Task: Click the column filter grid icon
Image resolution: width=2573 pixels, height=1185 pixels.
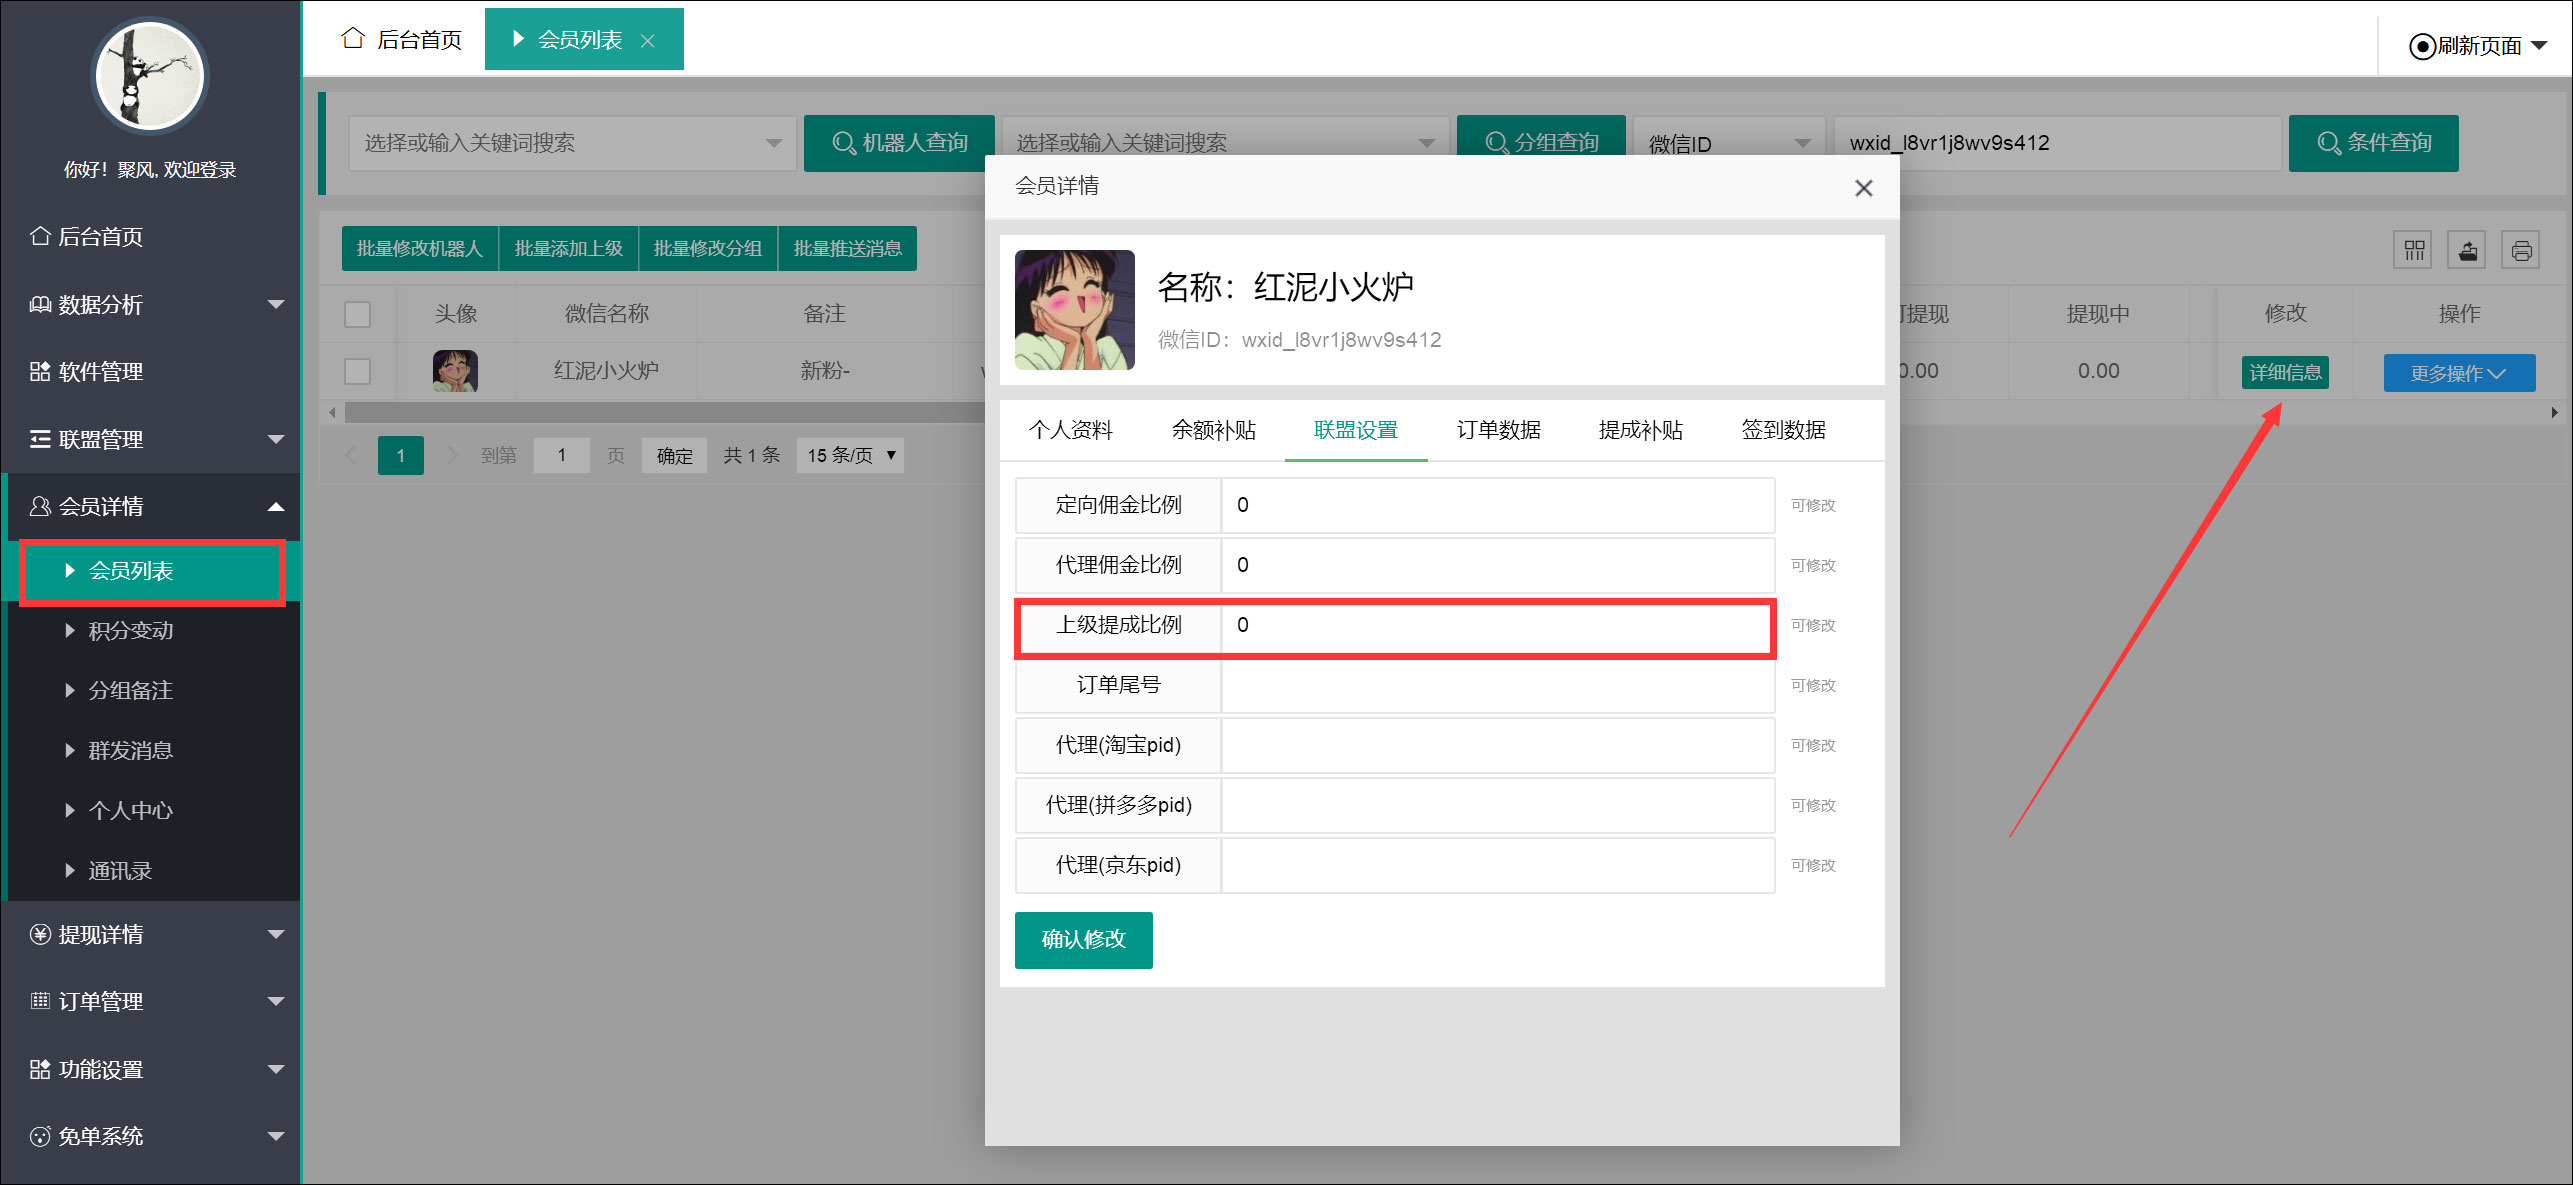Action: pos(2414,250)
